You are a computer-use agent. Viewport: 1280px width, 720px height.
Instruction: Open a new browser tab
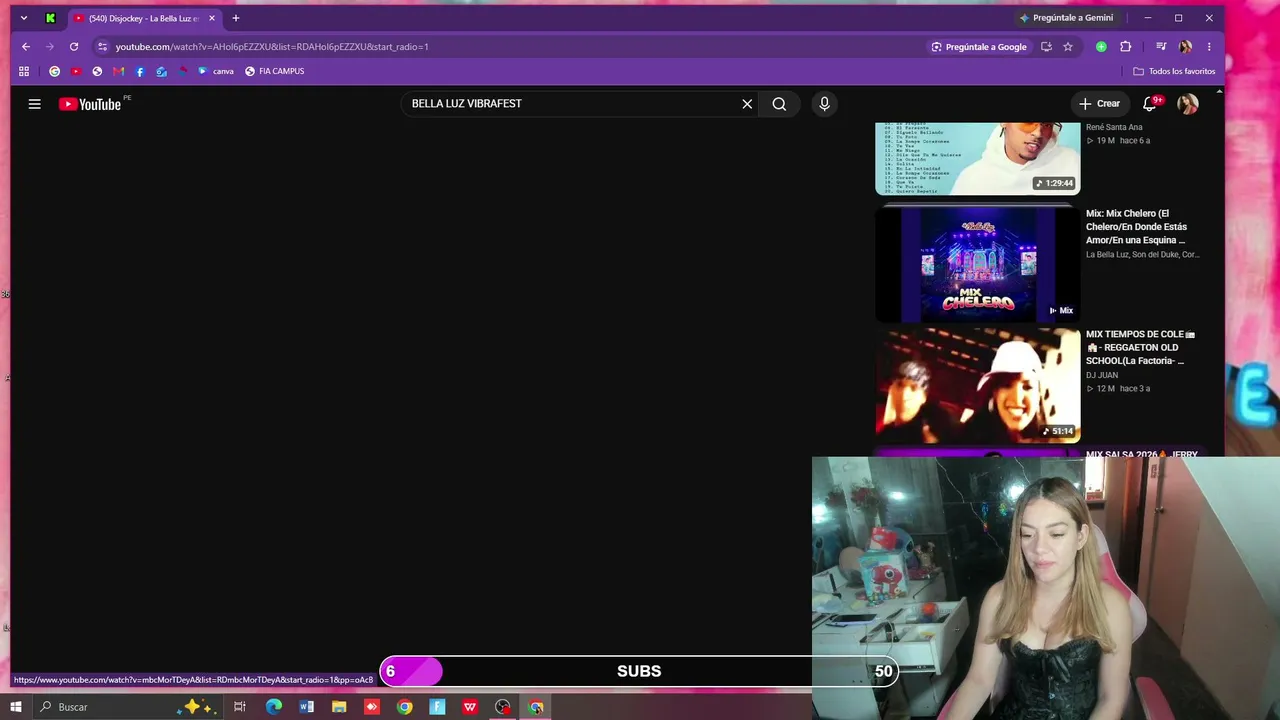click(x=236, y=18)
